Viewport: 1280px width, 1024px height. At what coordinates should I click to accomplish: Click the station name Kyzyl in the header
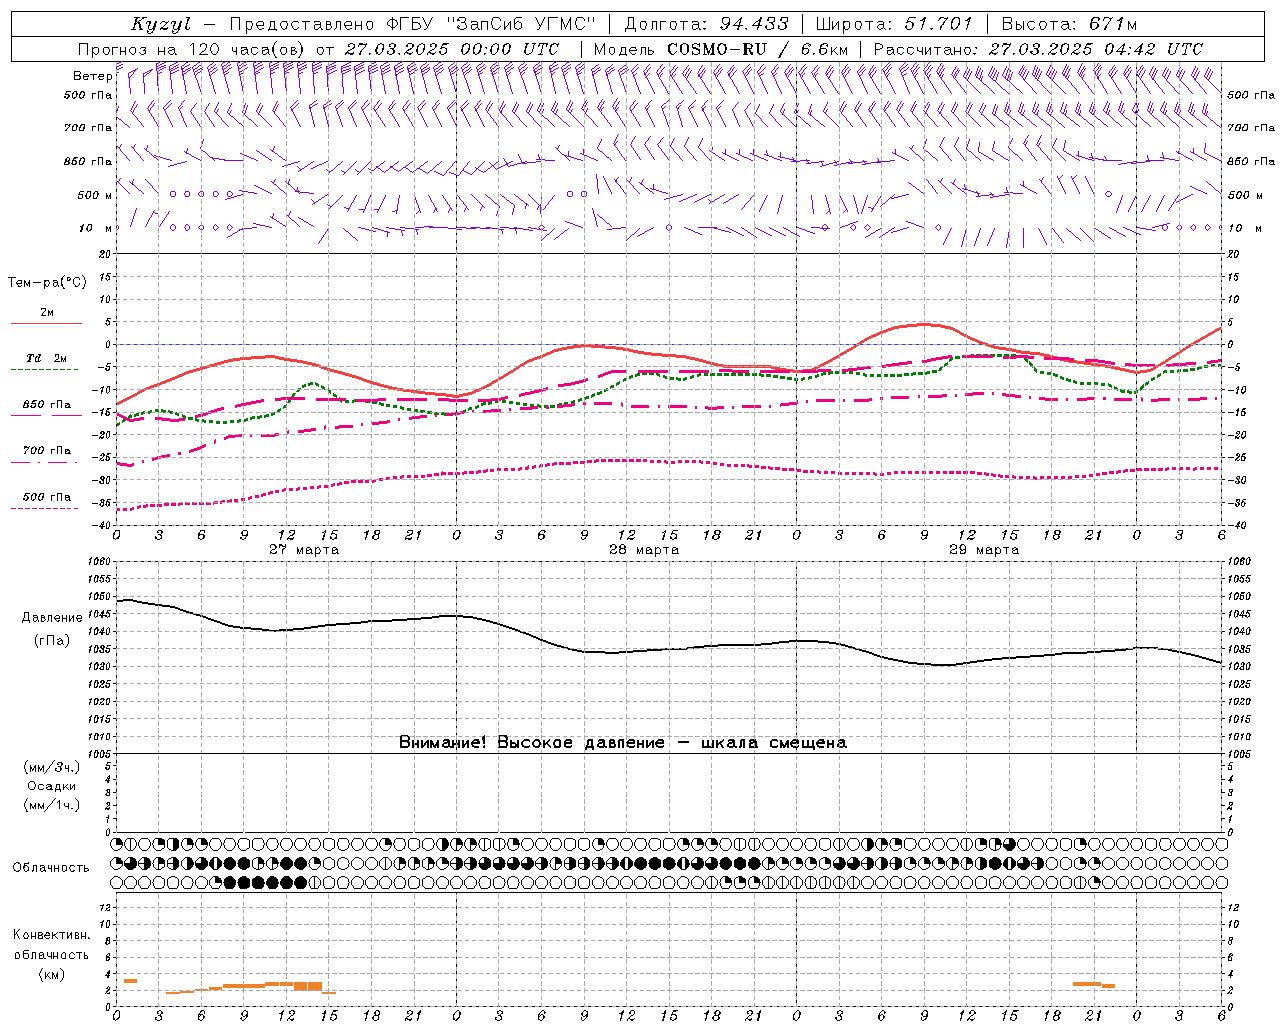click(162, 24)
